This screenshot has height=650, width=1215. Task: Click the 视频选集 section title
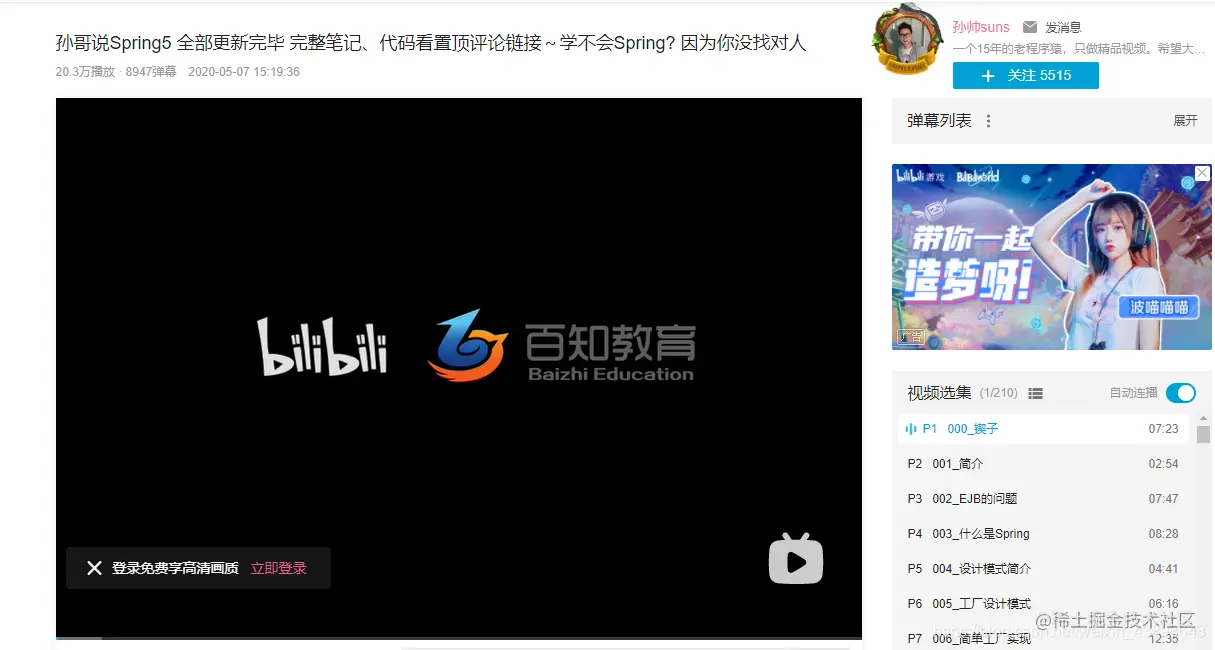pyautogui.click(x=939, y=393)
